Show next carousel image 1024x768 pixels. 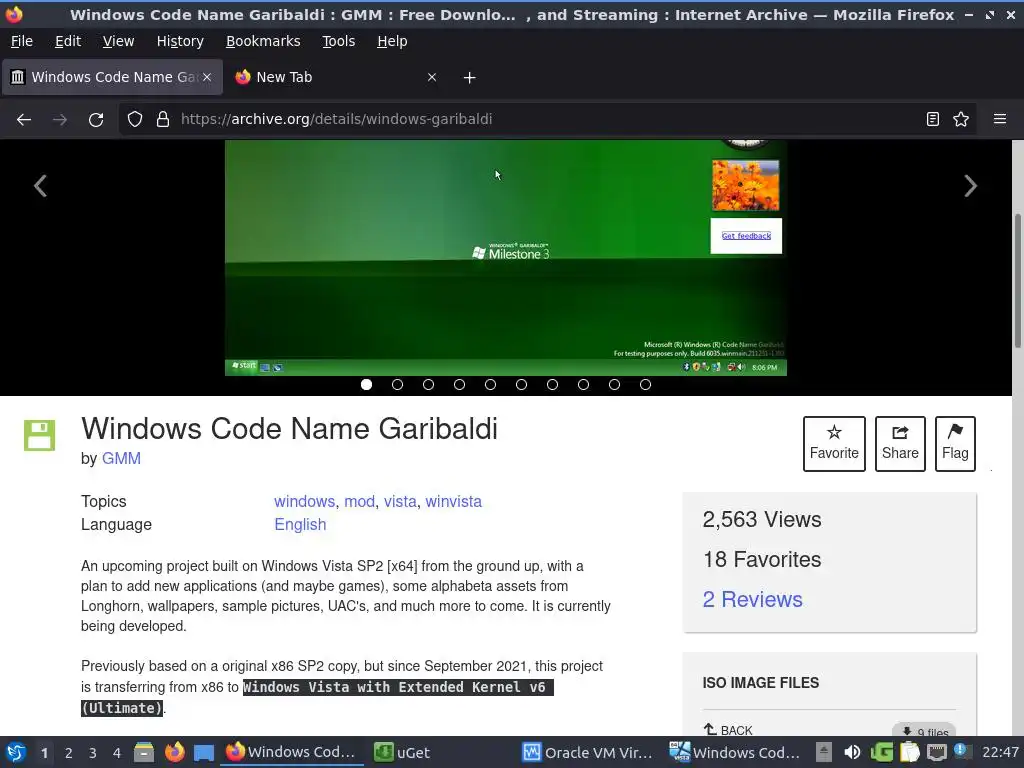[970, 186]
